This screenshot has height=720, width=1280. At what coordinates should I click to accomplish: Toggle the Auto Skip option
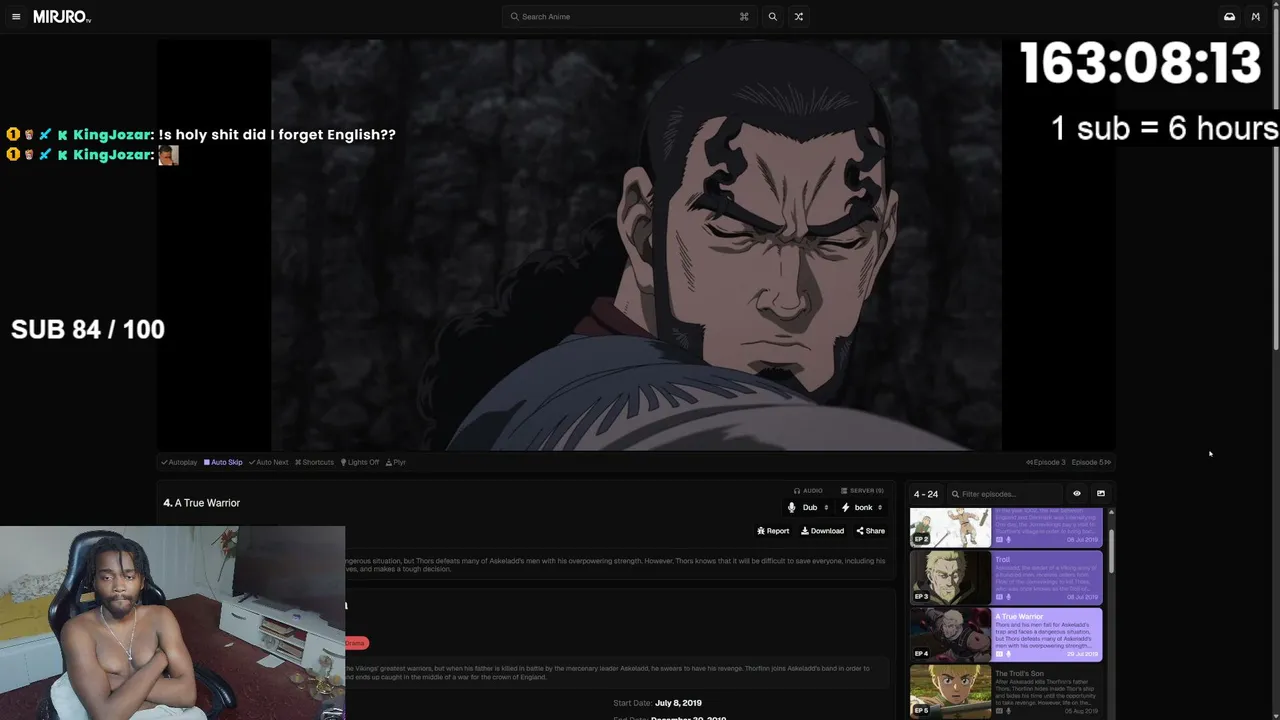[223, 462]
